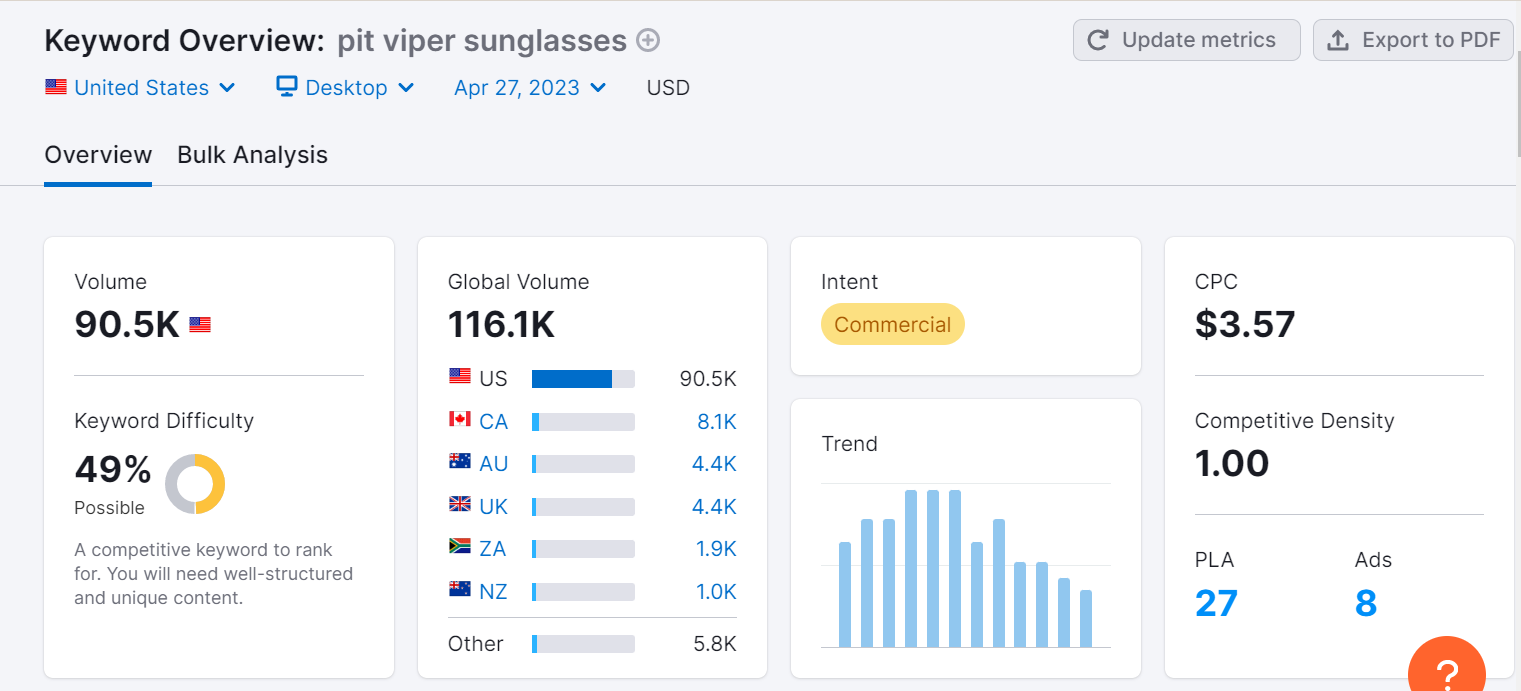
Task: Open the United States country dropdown
Action: click(x=141, y=88)
